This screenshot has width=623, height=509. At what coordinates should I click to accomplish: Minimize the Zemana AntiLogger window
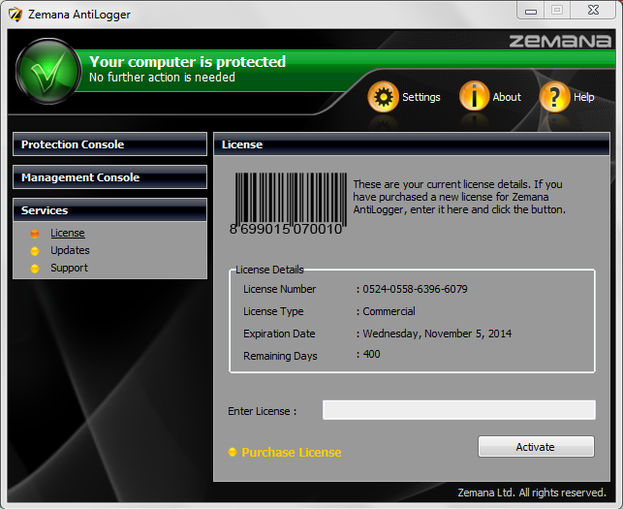pyautogui.click(x=531, y=11)
